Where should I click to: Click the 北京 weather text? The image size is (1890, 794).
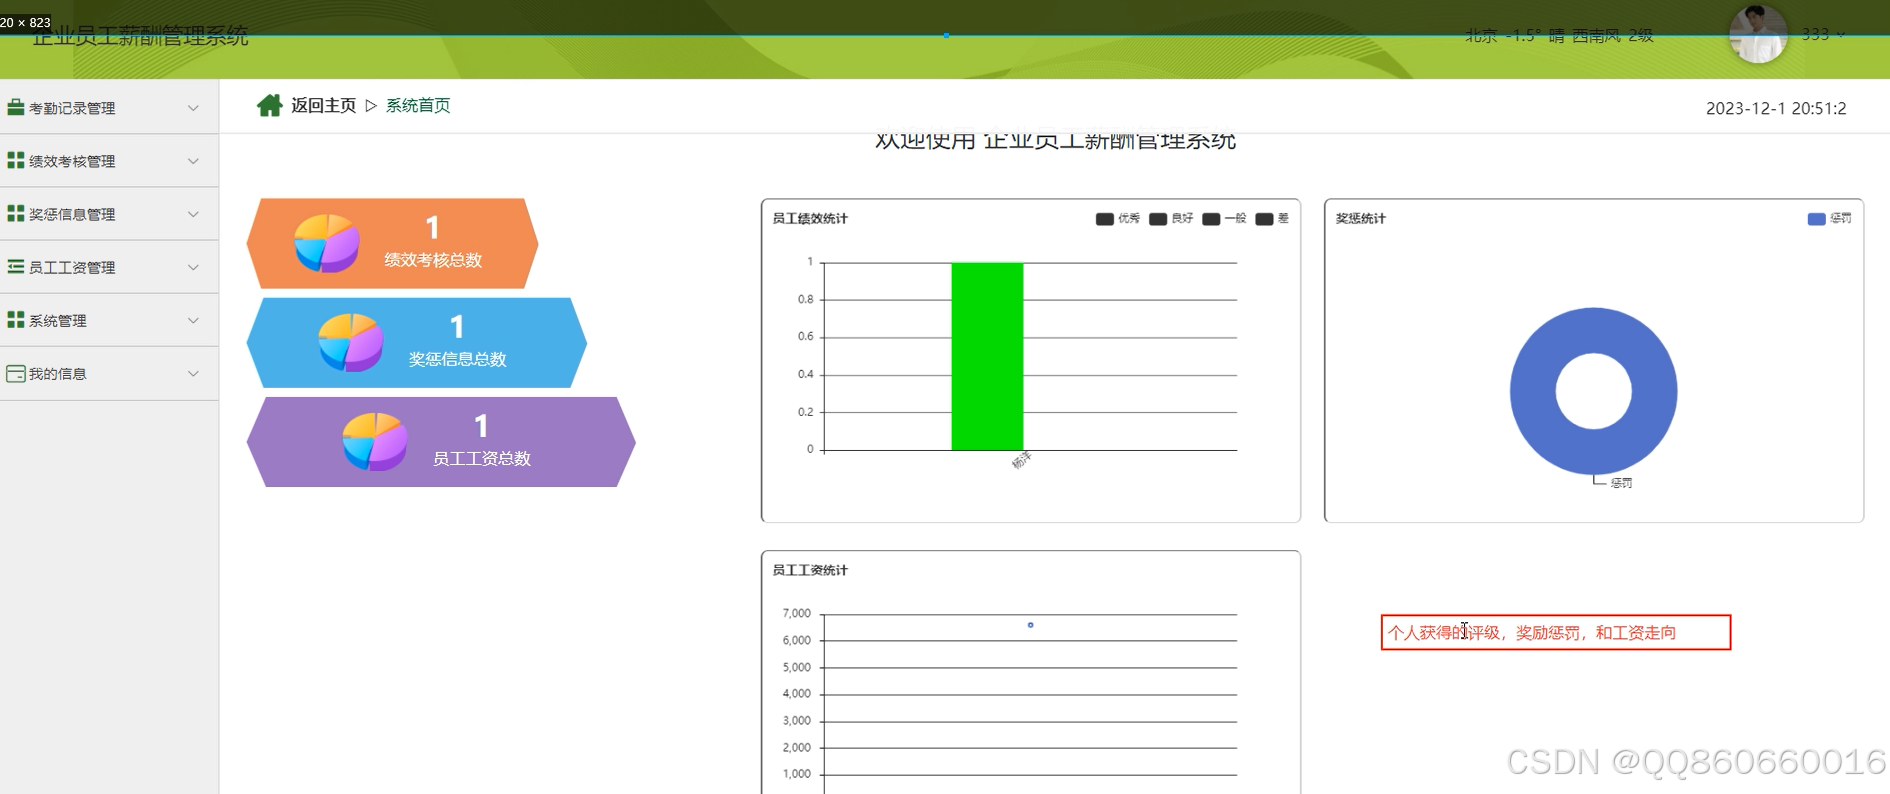point(1559,35)
